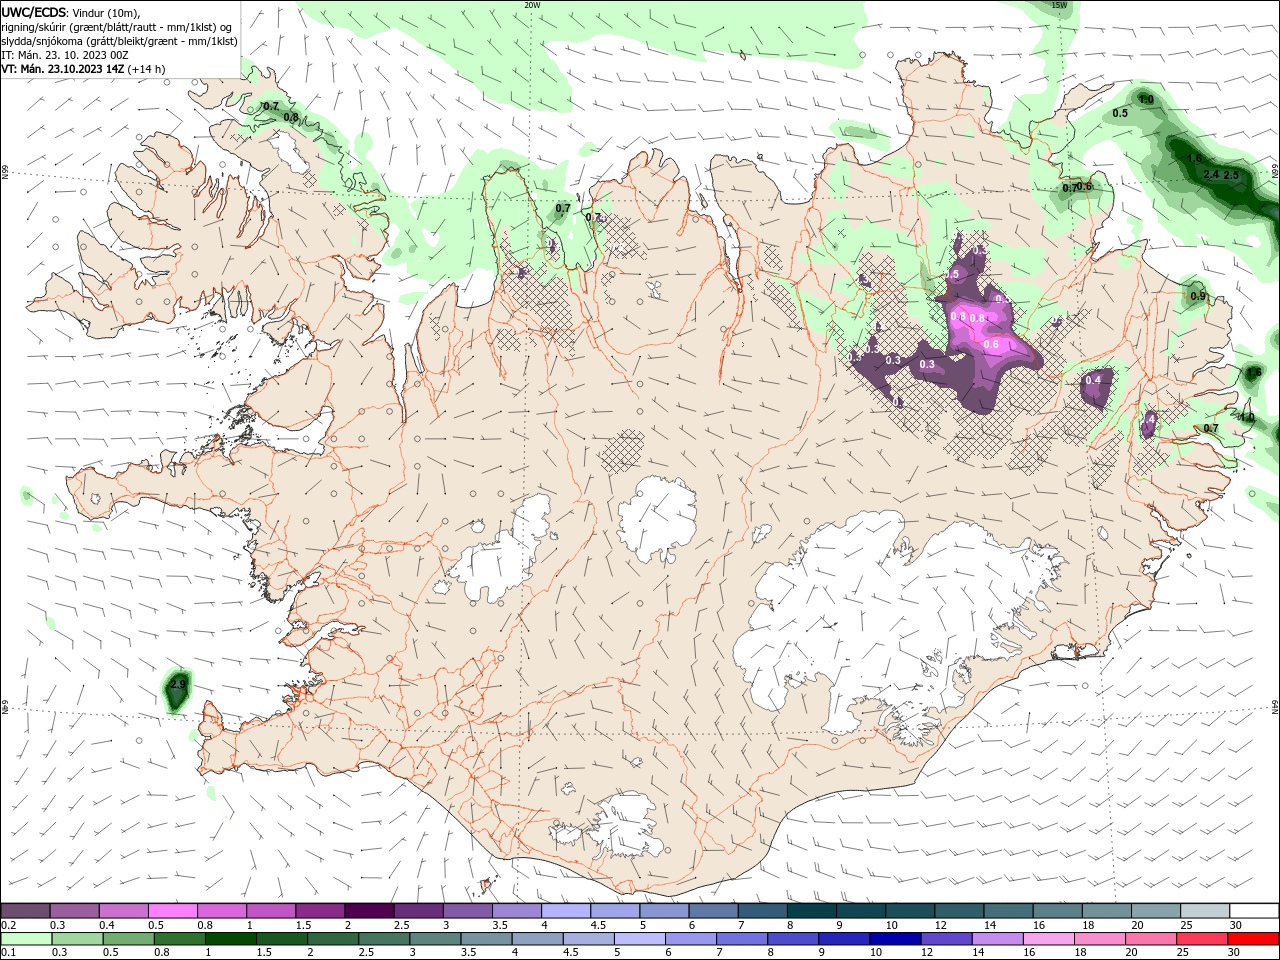Viewport: 1280px width, 960px height.
Task: Click the '2.5' value in the northeast rain band
Action: (x=1231, y=175)
